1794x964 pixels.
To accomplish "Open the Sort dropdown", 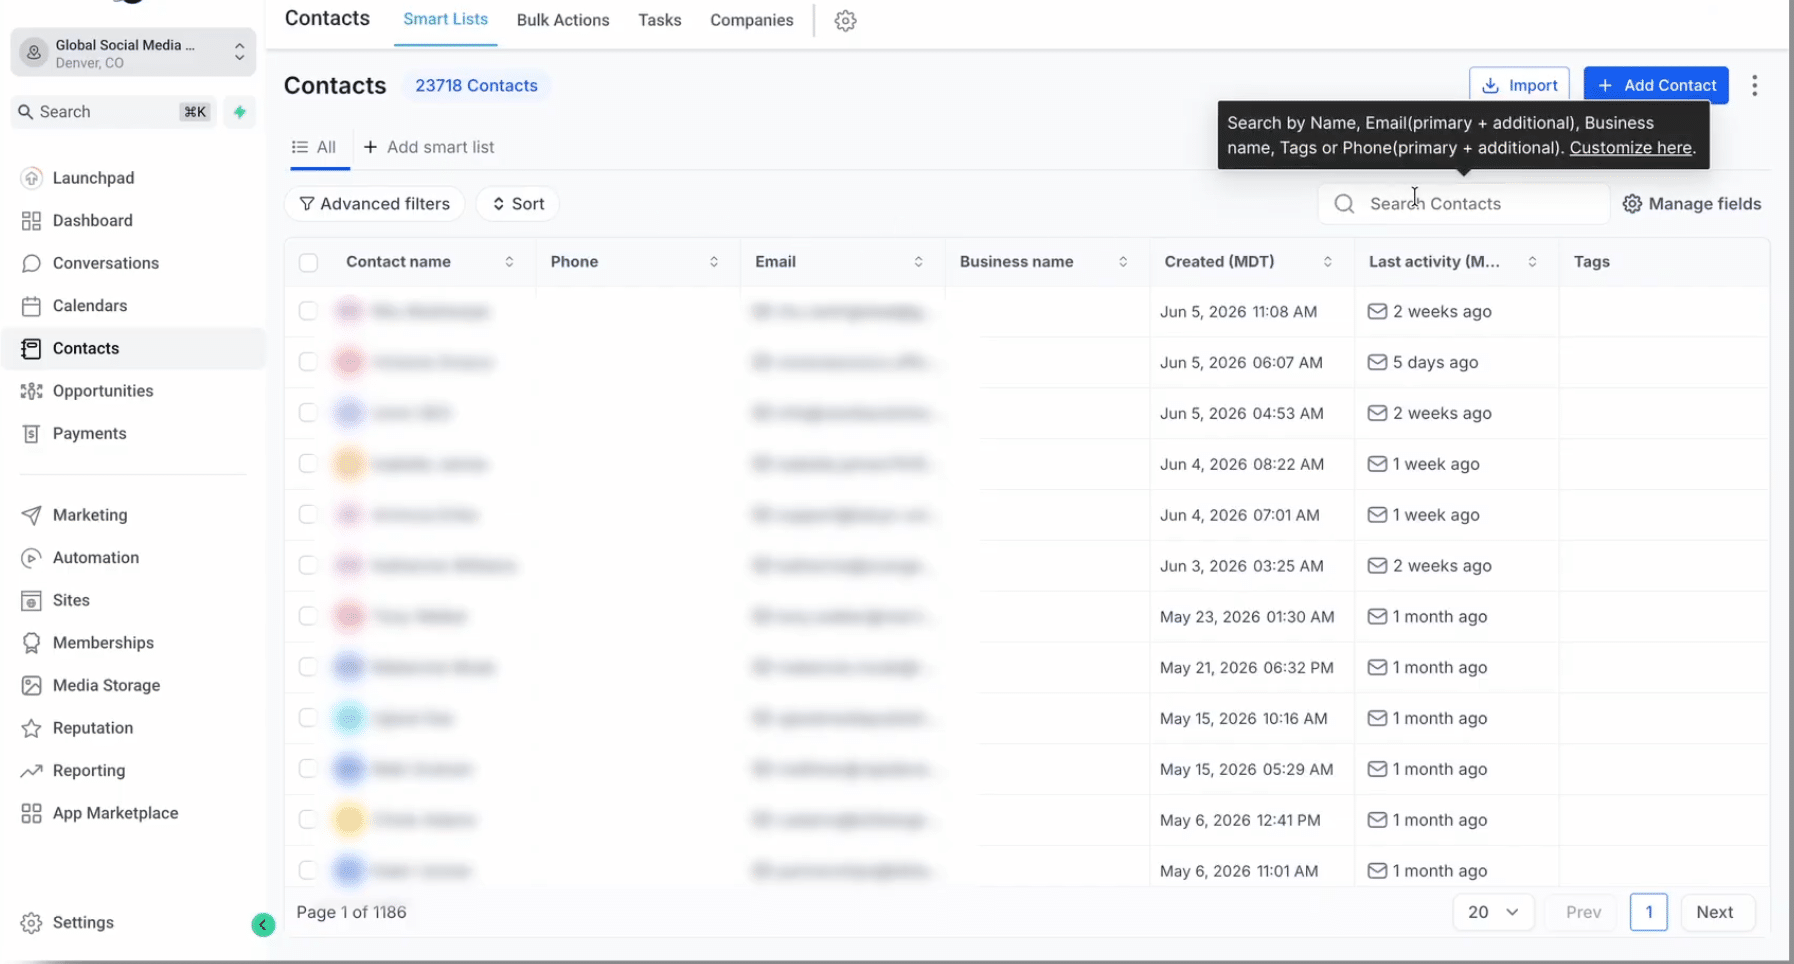I will pos(517,204).
